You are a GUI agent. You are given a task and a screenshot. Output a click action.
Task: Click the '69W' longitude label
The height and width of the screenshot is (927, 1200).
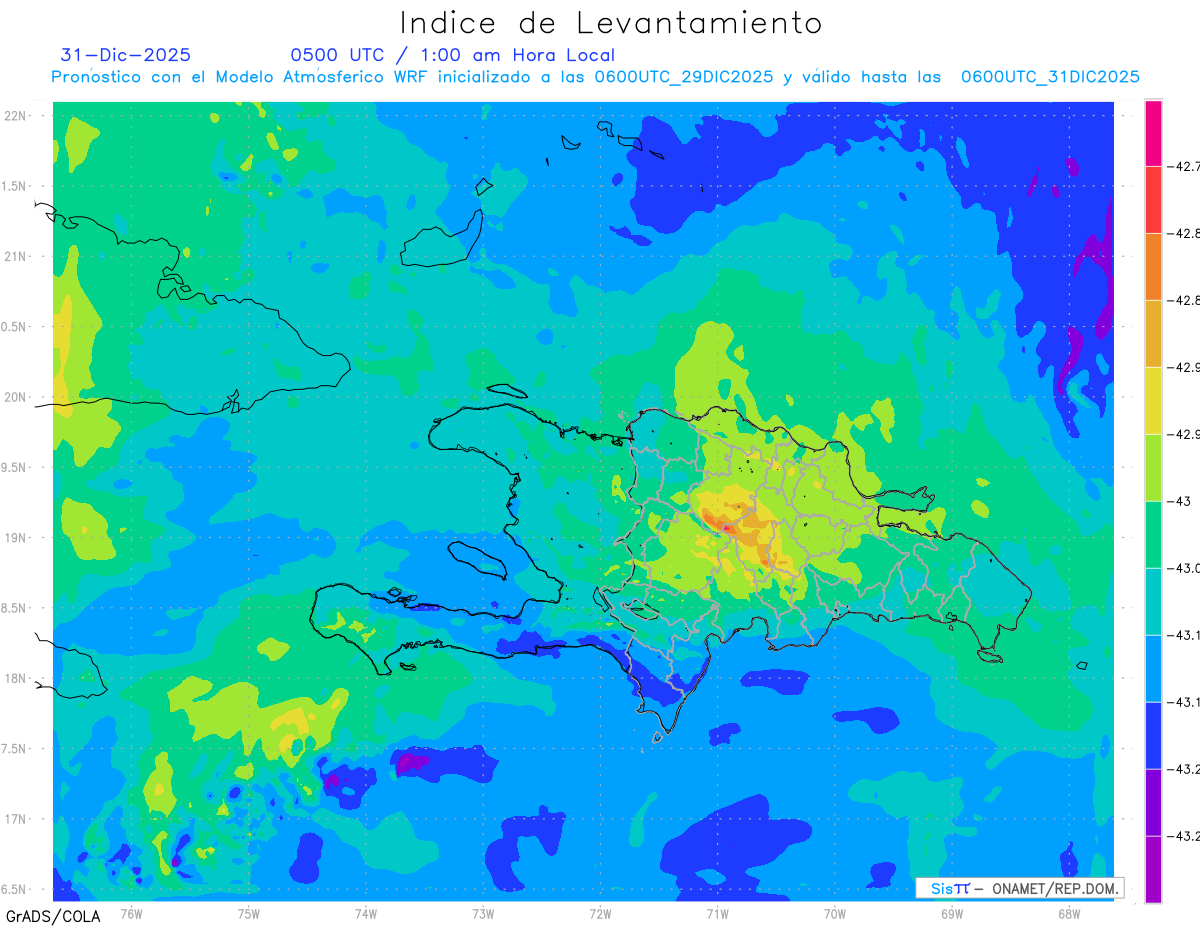[x=952, y=913]
